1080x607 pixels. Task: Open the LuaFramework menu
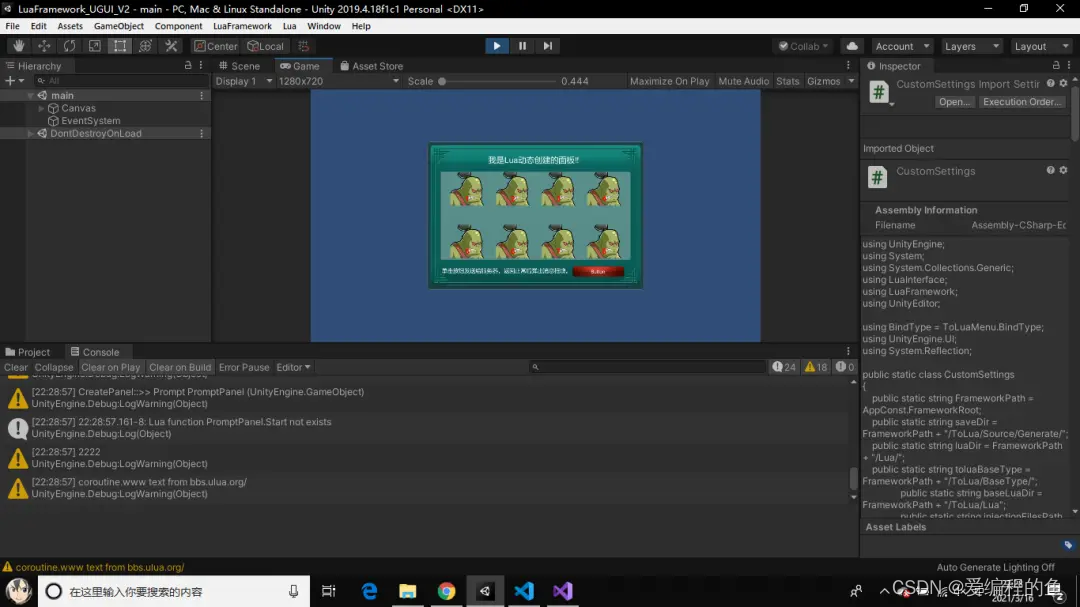(242, 26)
